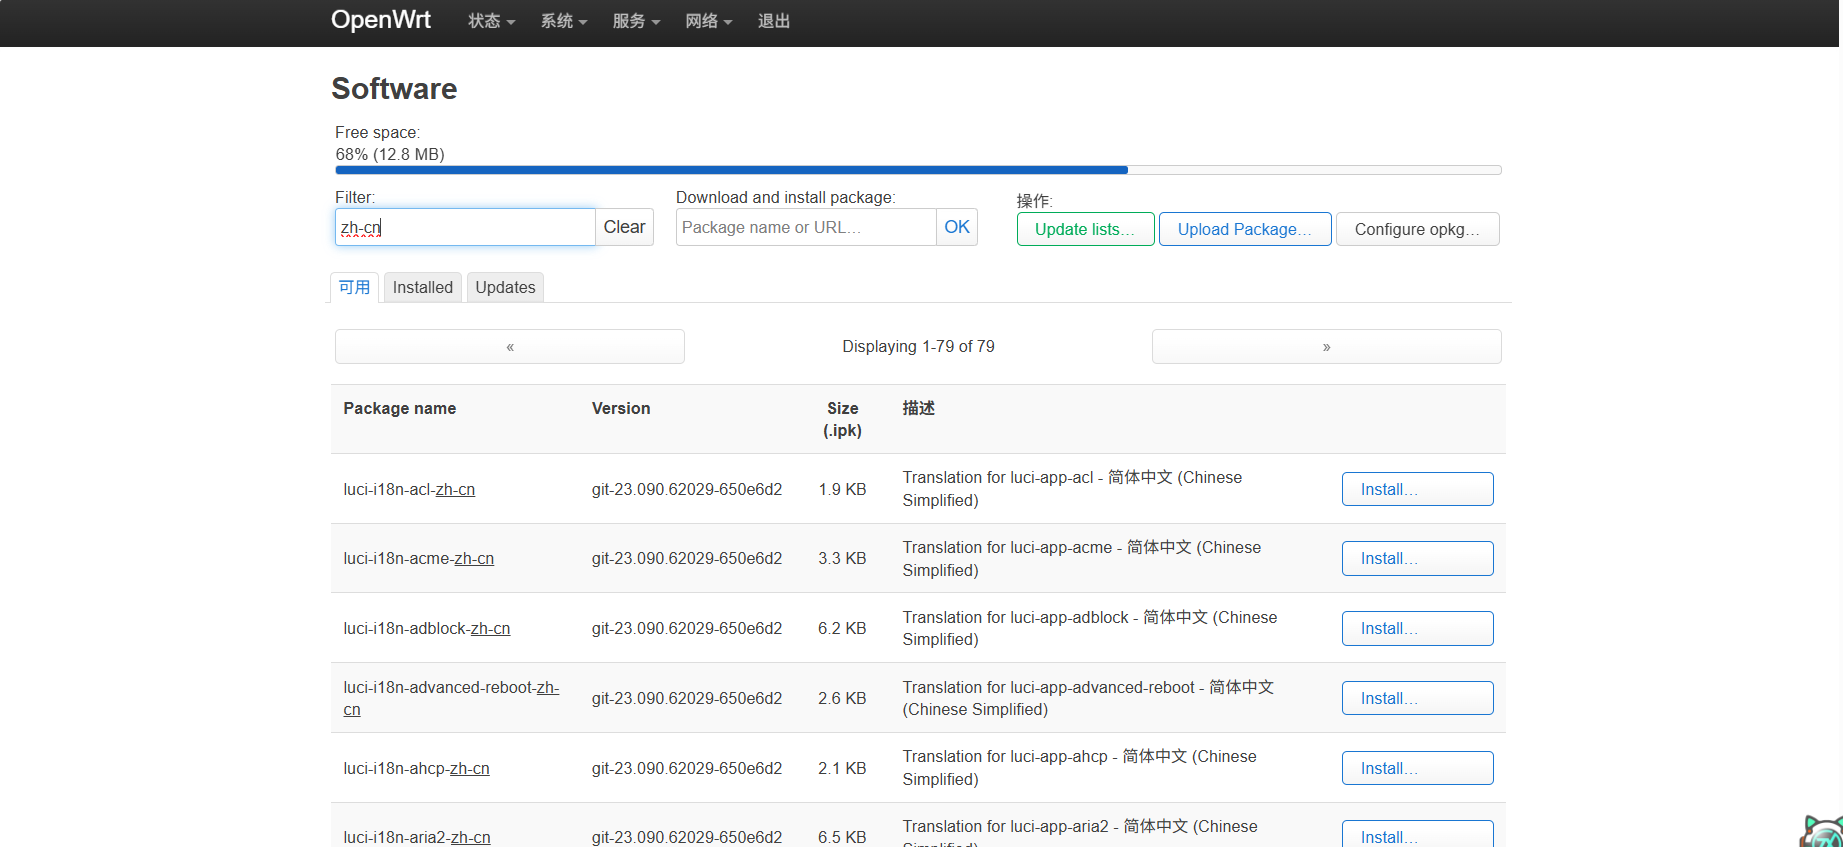Image resolution: width=1843 pixels, height=847 pixels.
Task: Focus the Package name or URL field
Action: pos(806,227)
